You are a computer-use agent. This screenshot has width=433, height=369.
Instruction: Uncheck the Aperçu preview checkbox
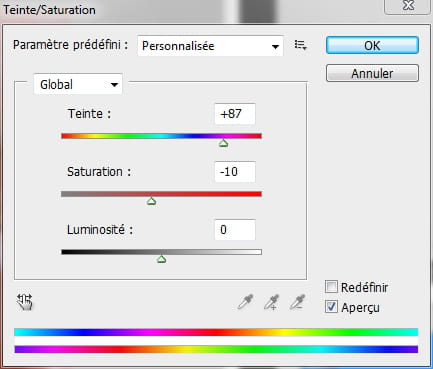point(331,307)
